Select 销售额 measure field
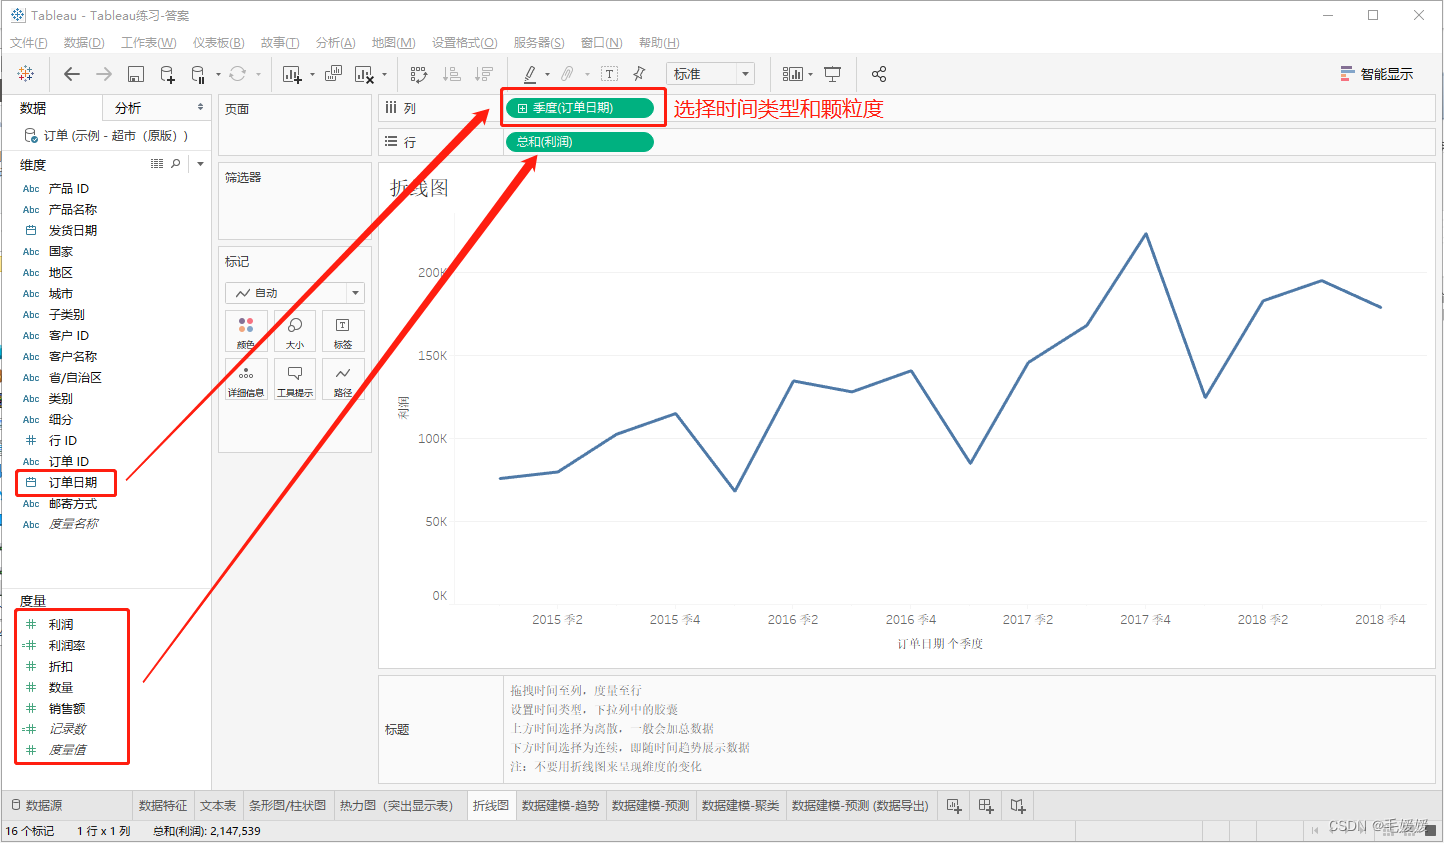1444x843 pixels. [67, 709]
